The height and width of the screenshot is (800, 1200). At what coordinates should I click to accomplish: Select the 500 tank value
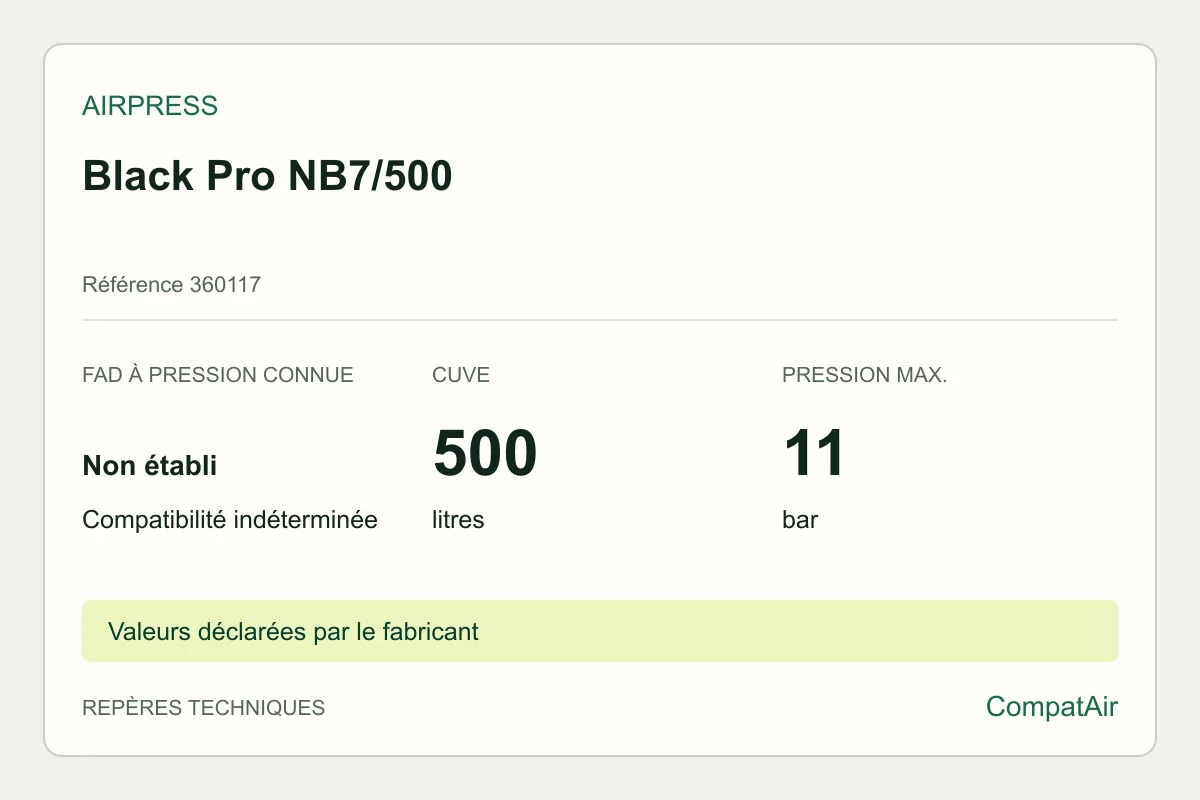point(485,453)
